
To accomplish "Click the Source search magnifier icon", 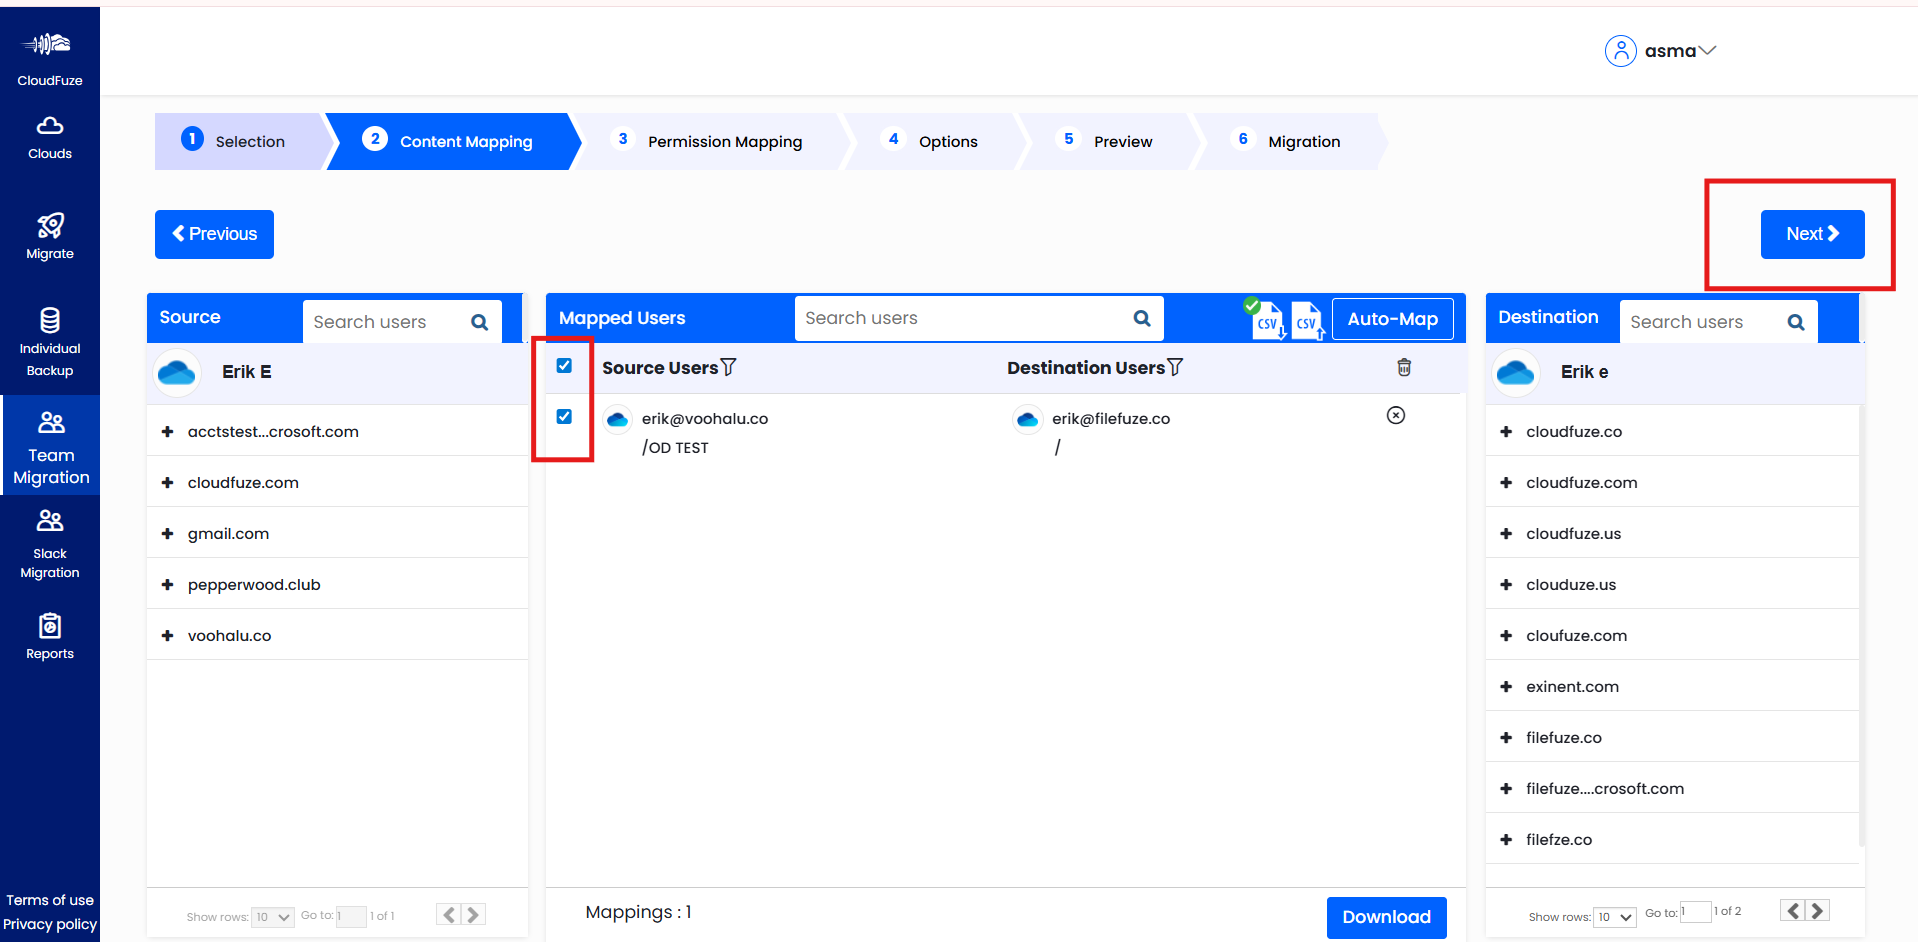I will coord(480,322).
